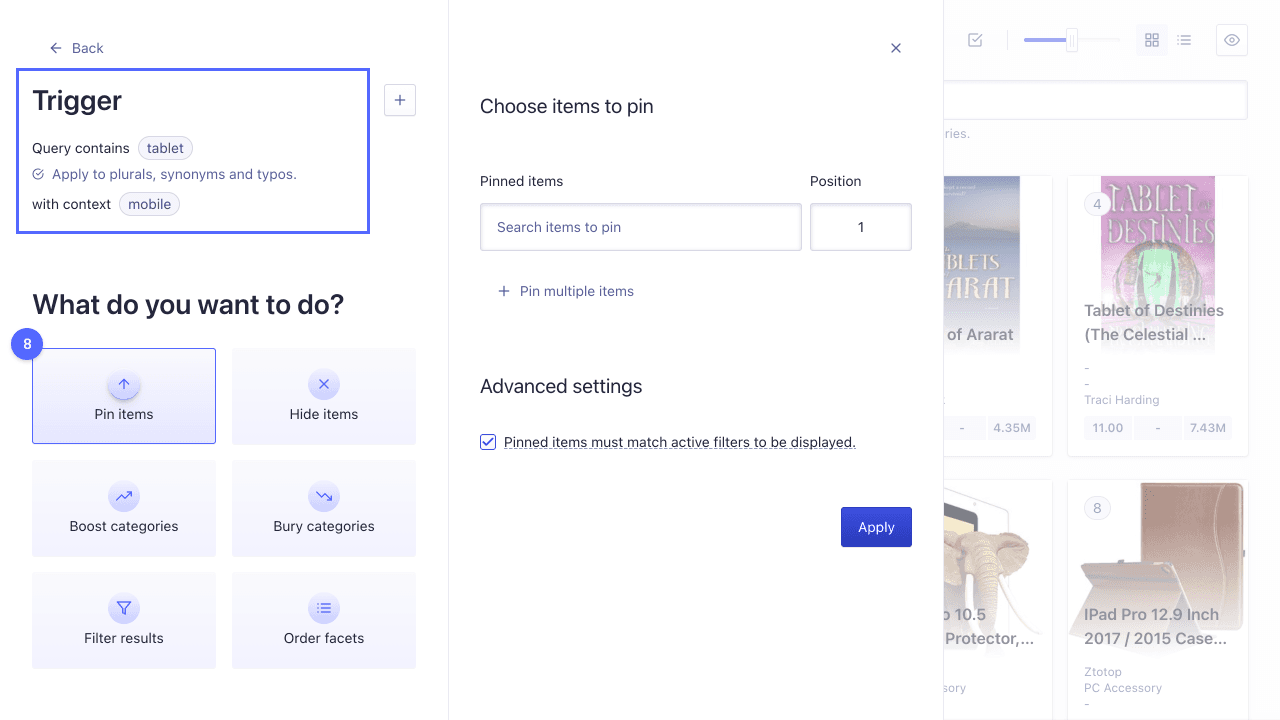This screenshot has width=1280, height=720.
Task: Open the Boost categories action
Action: 124,508
